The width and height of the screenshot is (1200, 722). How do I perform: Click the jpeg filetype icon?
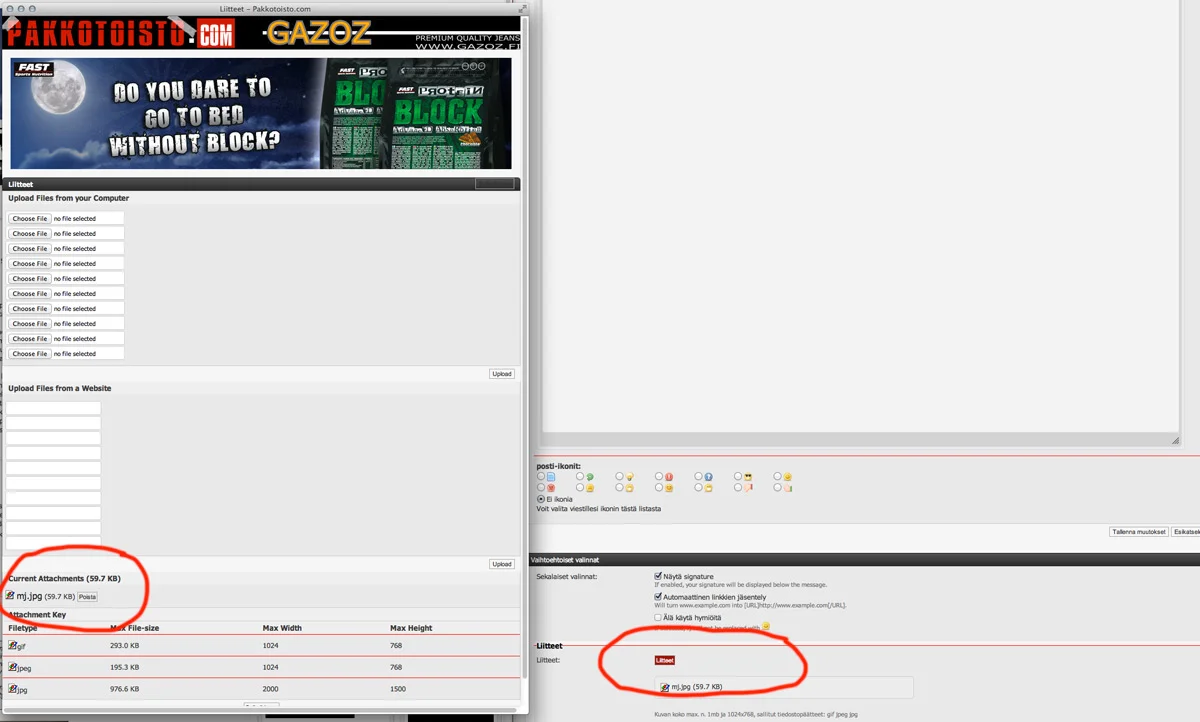13,667
